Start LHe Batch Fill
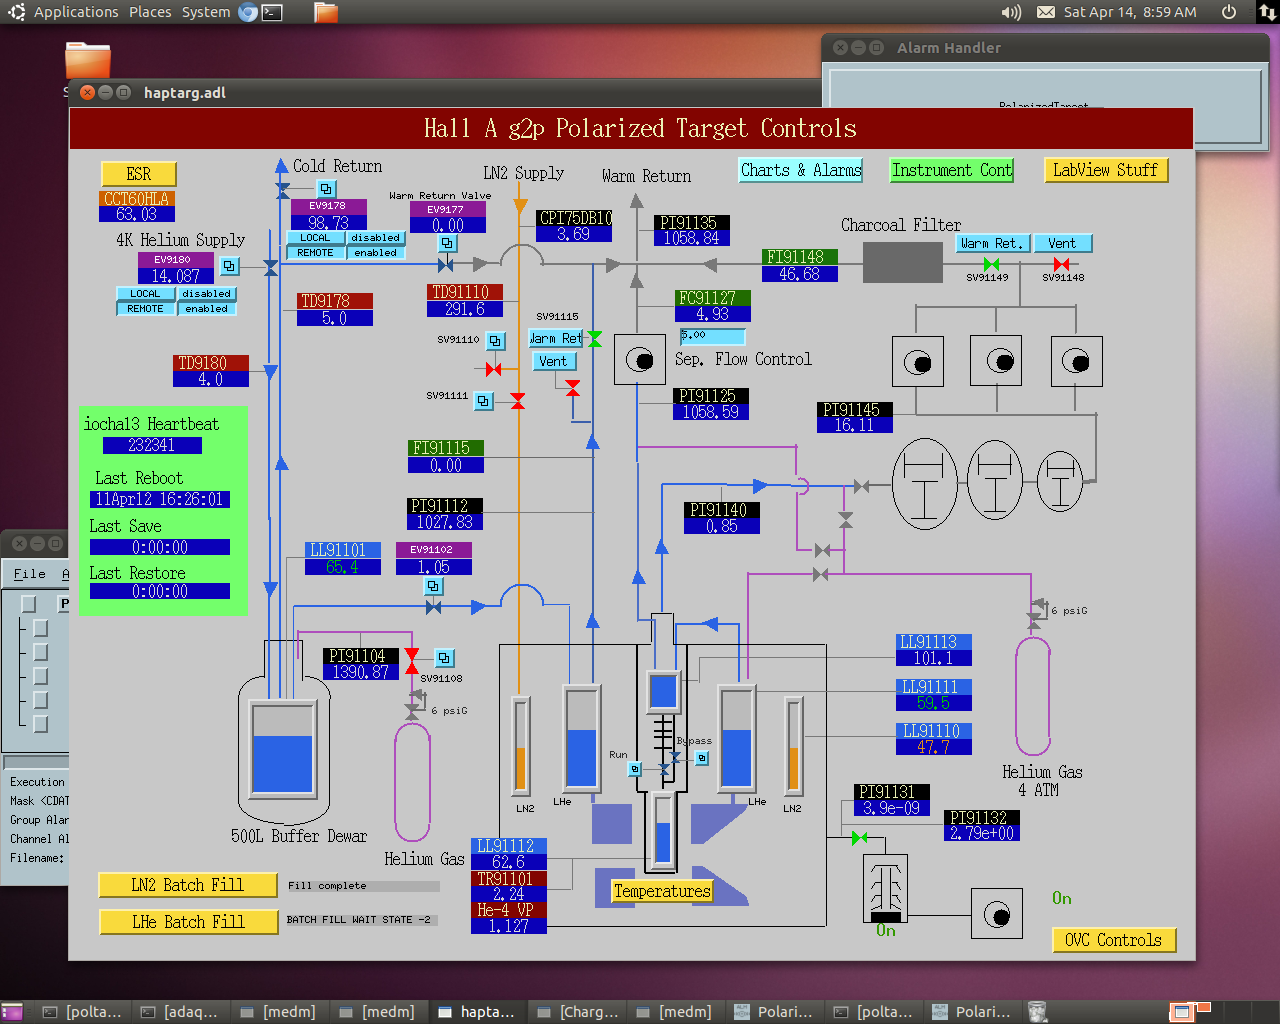 tap(188, 922)
